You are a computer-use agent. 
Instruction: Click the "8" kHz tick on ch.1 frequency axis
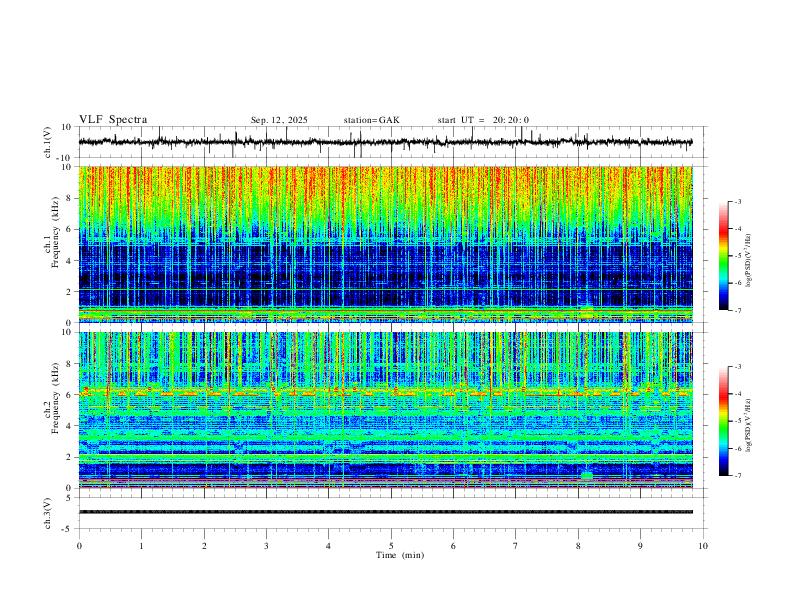(70, 198)
